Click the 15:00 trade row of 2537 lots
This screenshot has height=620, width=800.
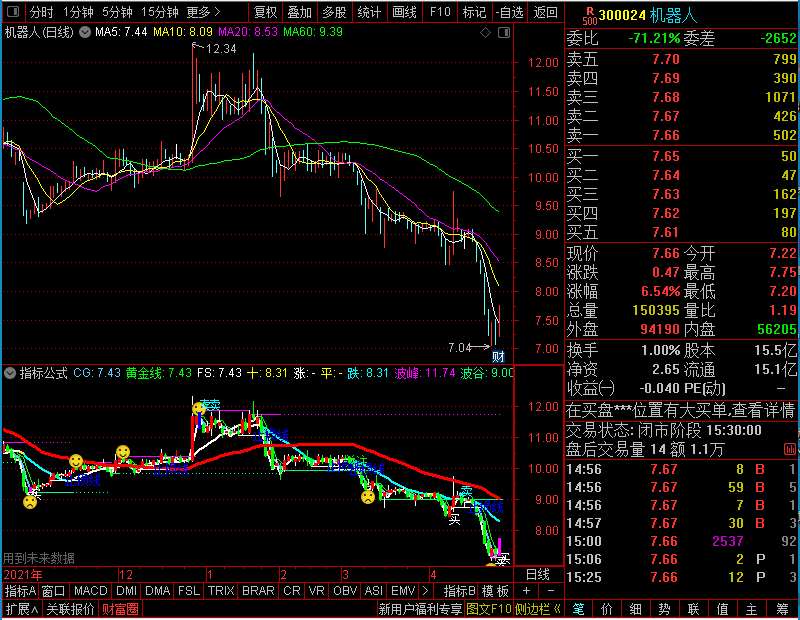pyautogui.click(x=682, y=541)
